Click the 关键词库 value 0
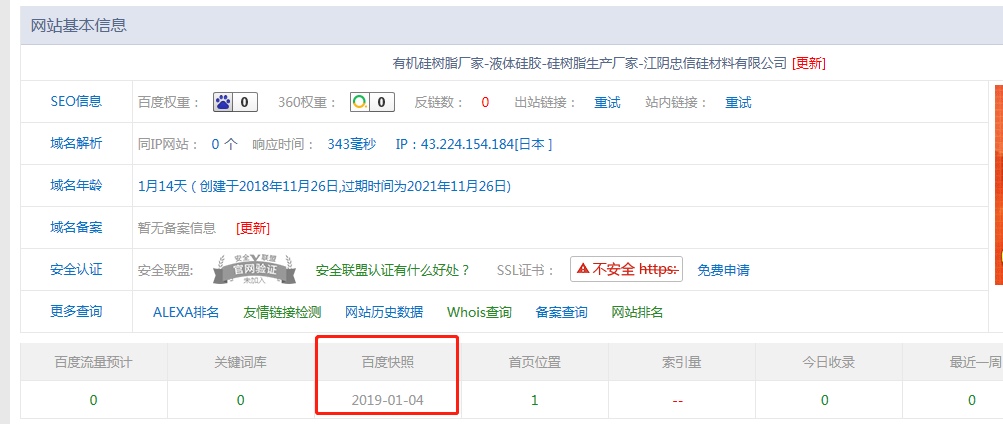 pyautogui.click(x=241, y=401)
